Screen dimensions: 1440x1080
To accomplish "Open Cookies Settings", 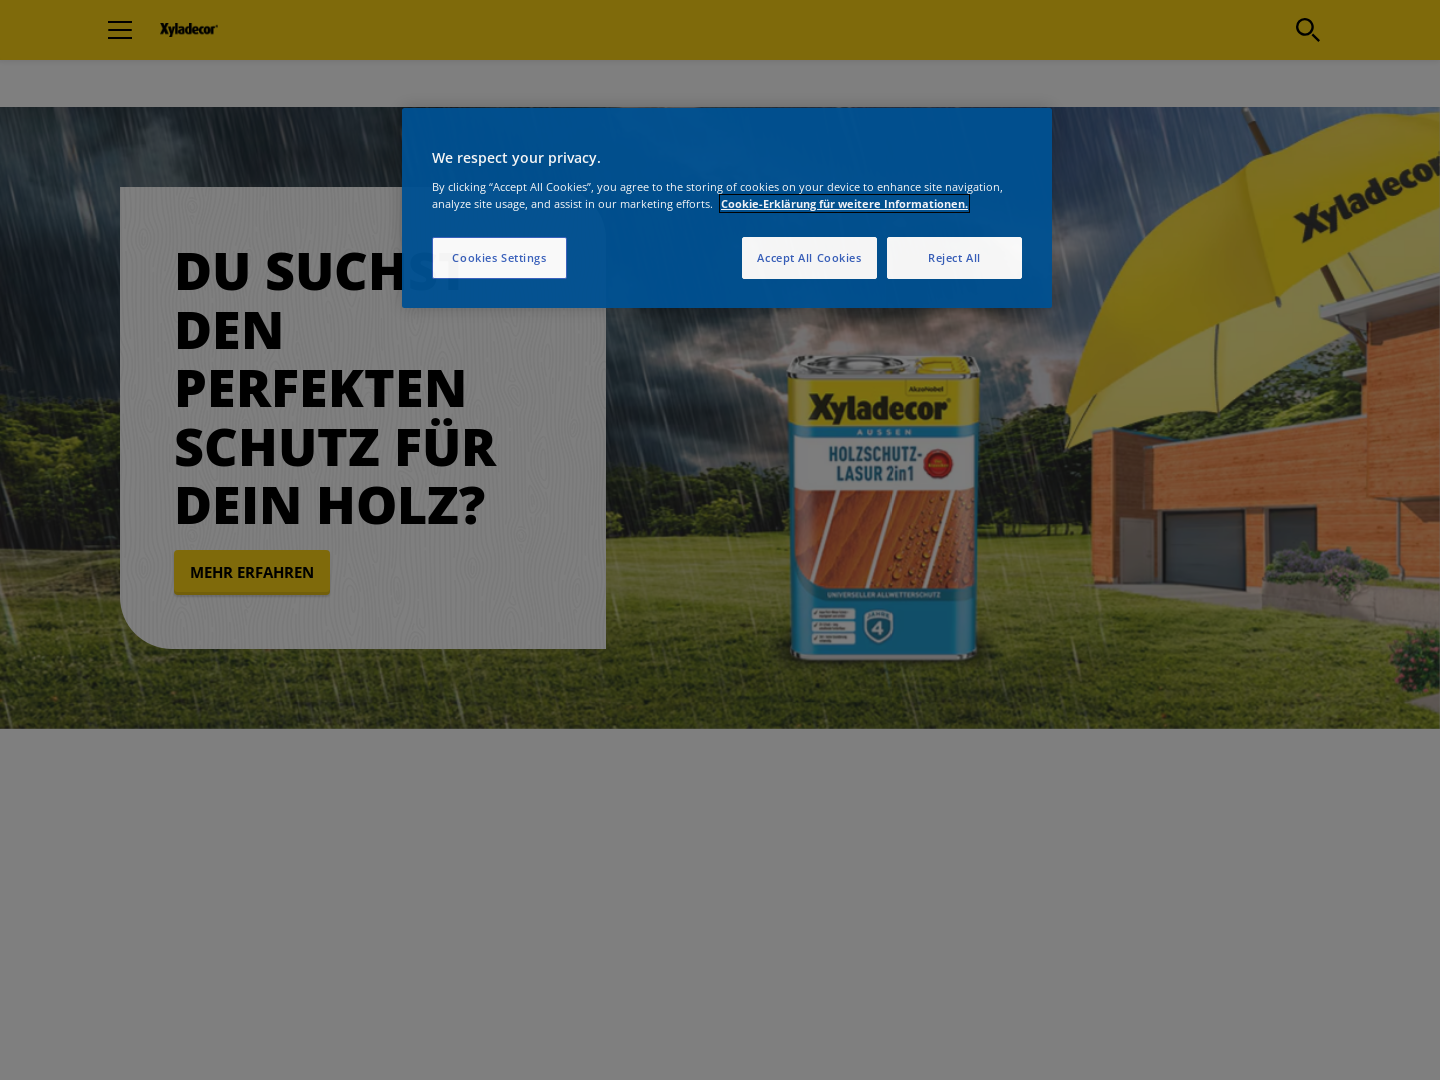I will point(499,258).
